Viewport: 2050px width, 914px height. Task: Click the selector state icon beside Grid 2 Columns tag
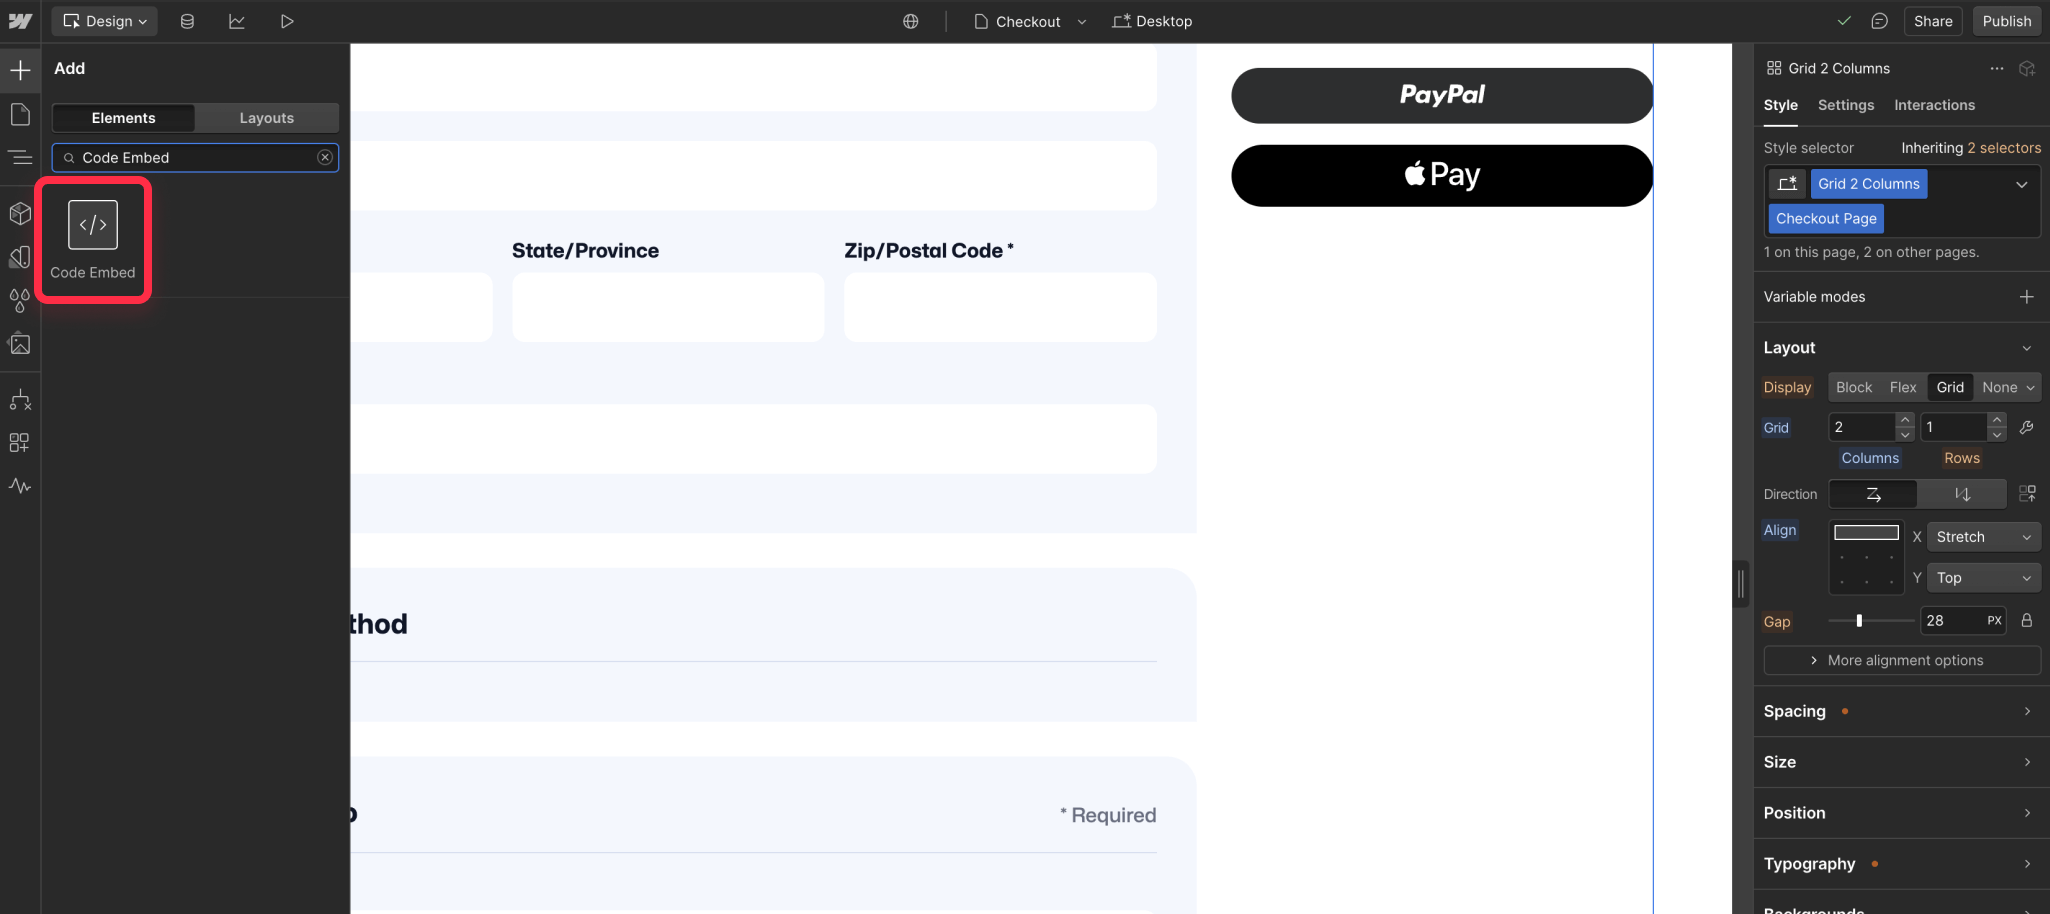(x=1787, y=184)
